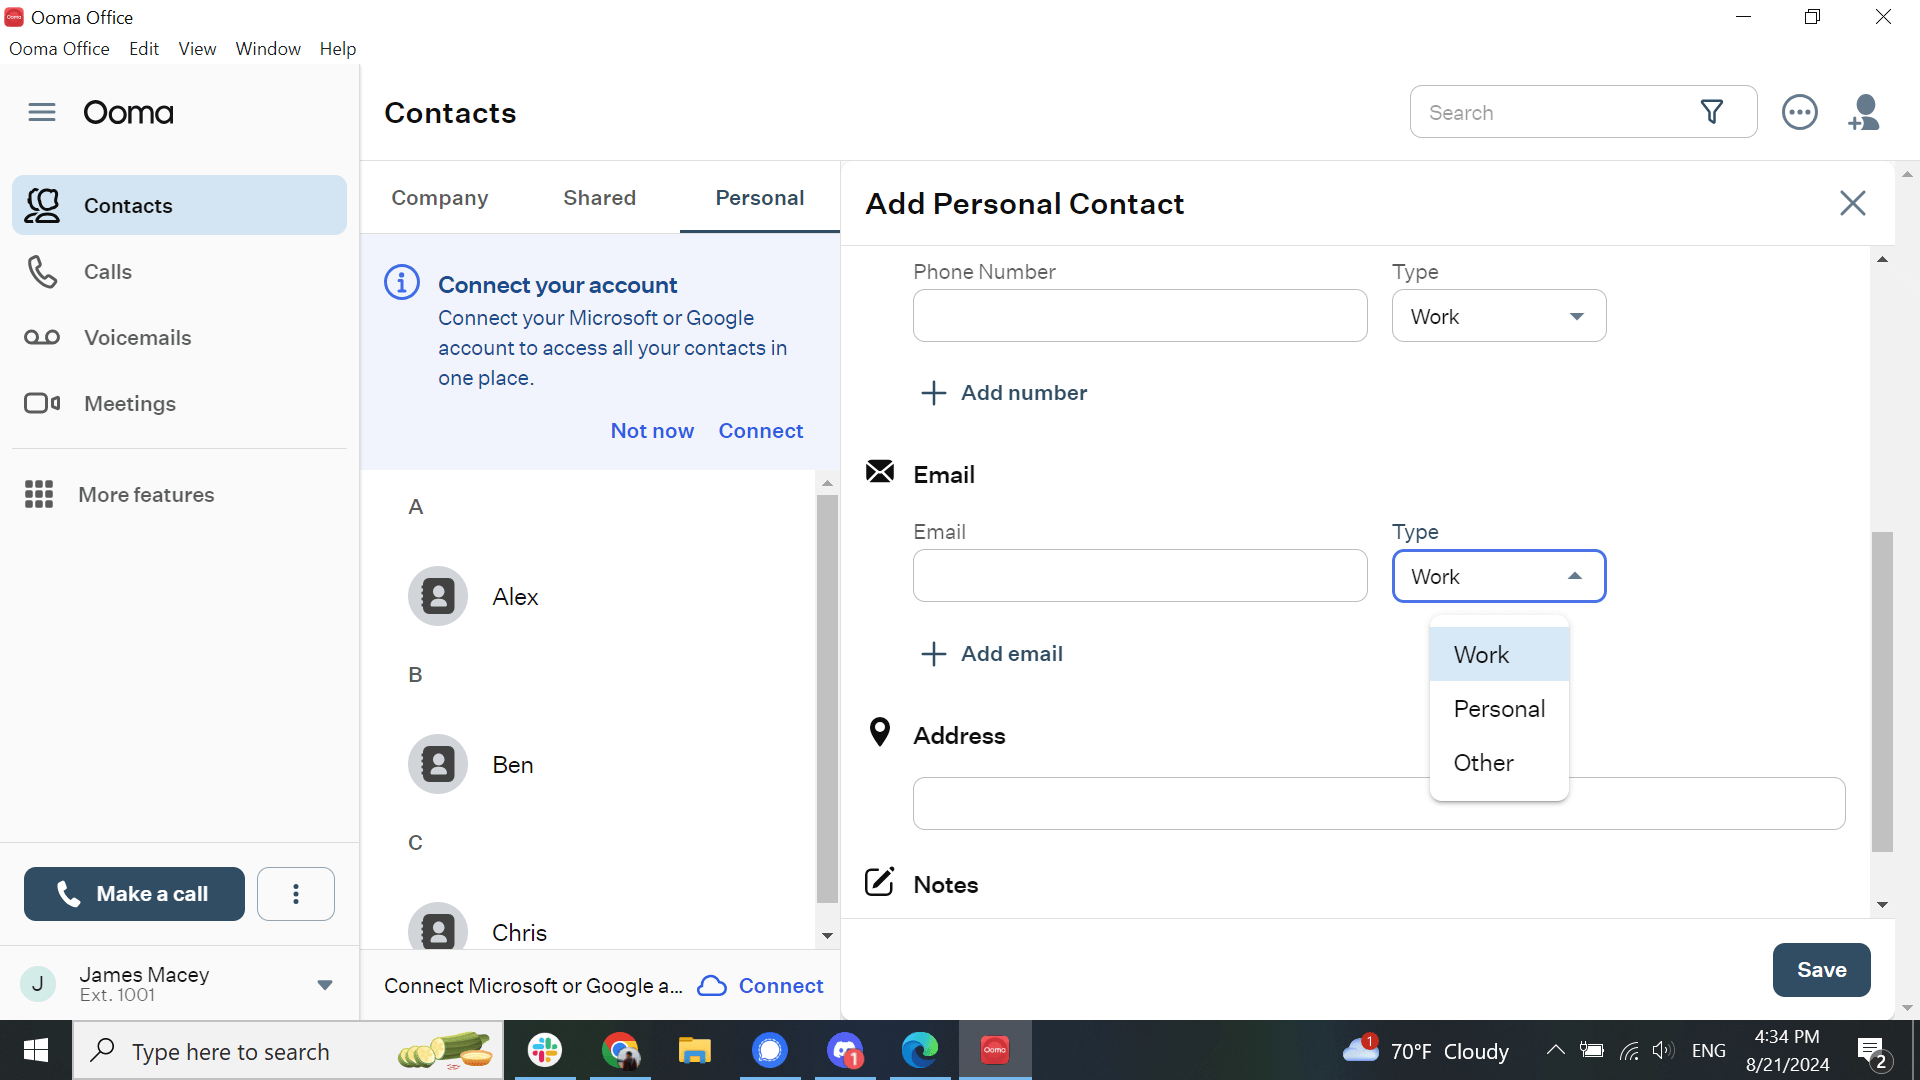Click the add contact profile icon
This screenshot has width=1920, height=1080.
pyautogui.click(x=1866, y=112)
